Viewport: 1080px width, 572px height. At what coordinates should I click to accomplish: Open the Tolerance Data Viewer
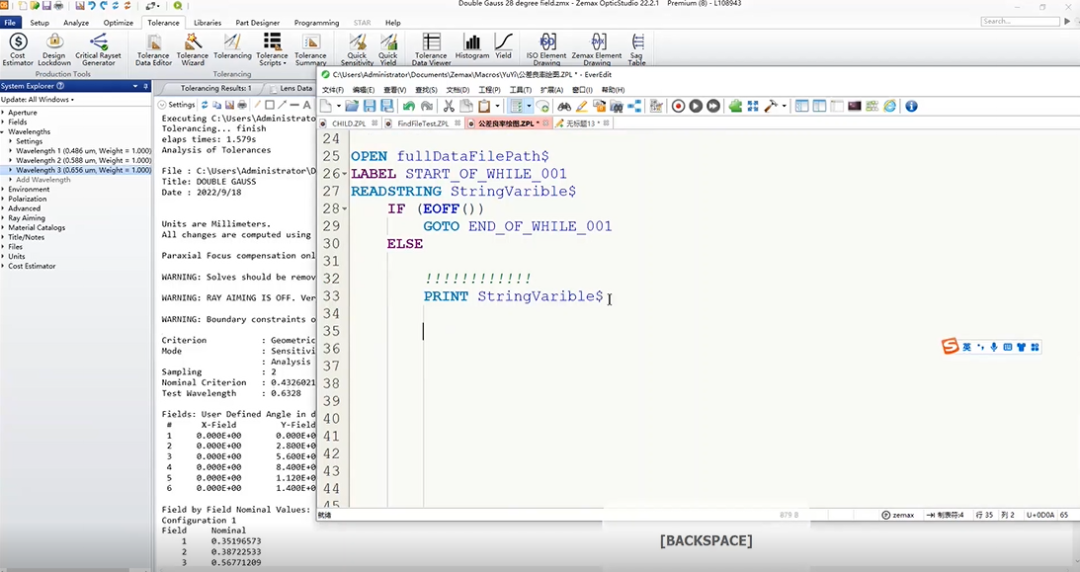pyautogui.click(x=431, y=50)
